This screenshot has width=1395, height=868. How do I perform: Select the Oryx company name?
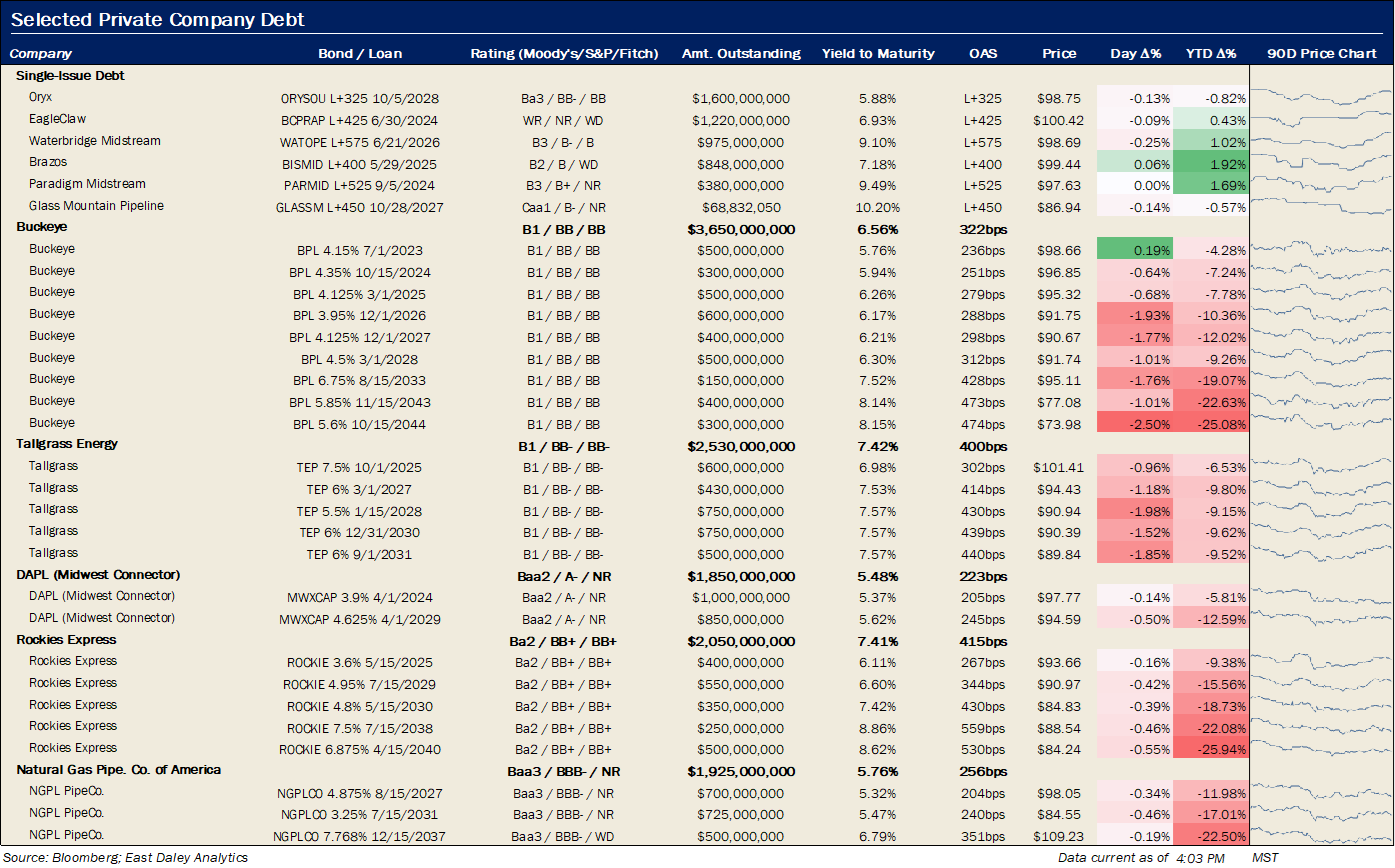click(x=40, y=98)
